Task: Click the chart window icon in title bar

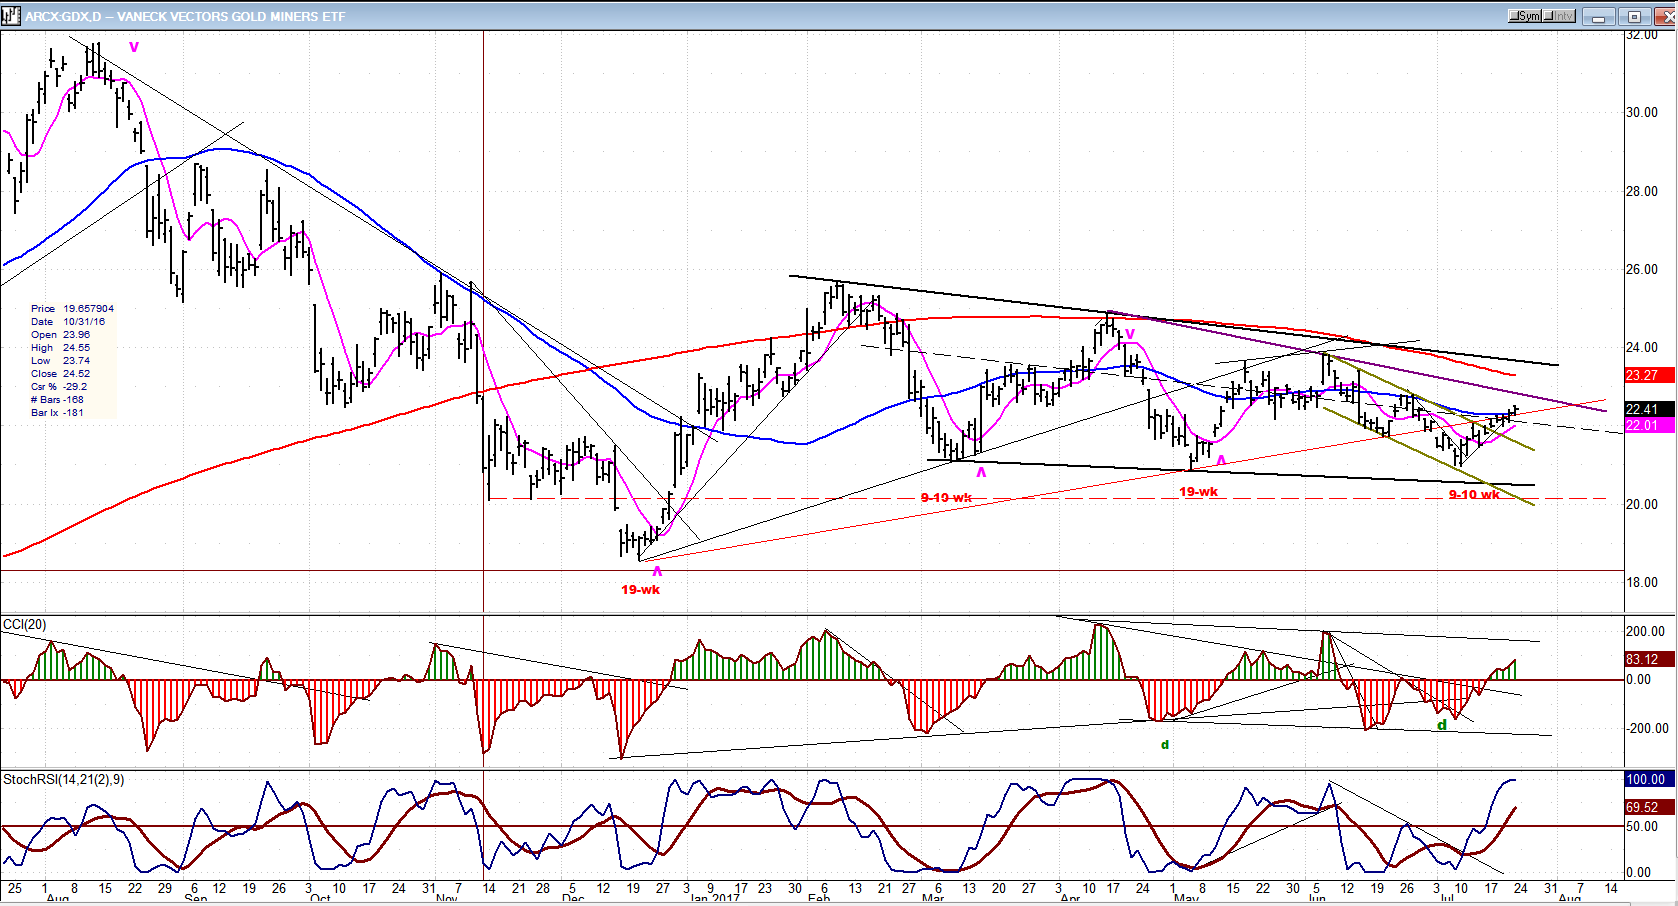Action: click(x=11, y=16)
